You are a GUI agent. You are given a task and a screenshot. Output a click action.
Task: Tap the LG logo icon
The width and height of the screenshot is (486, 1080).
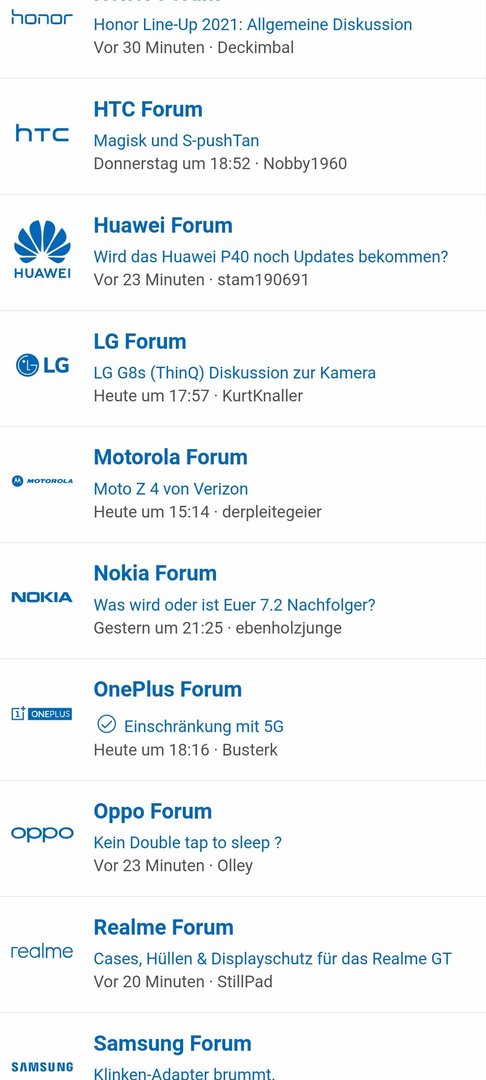tap(42, 365)
